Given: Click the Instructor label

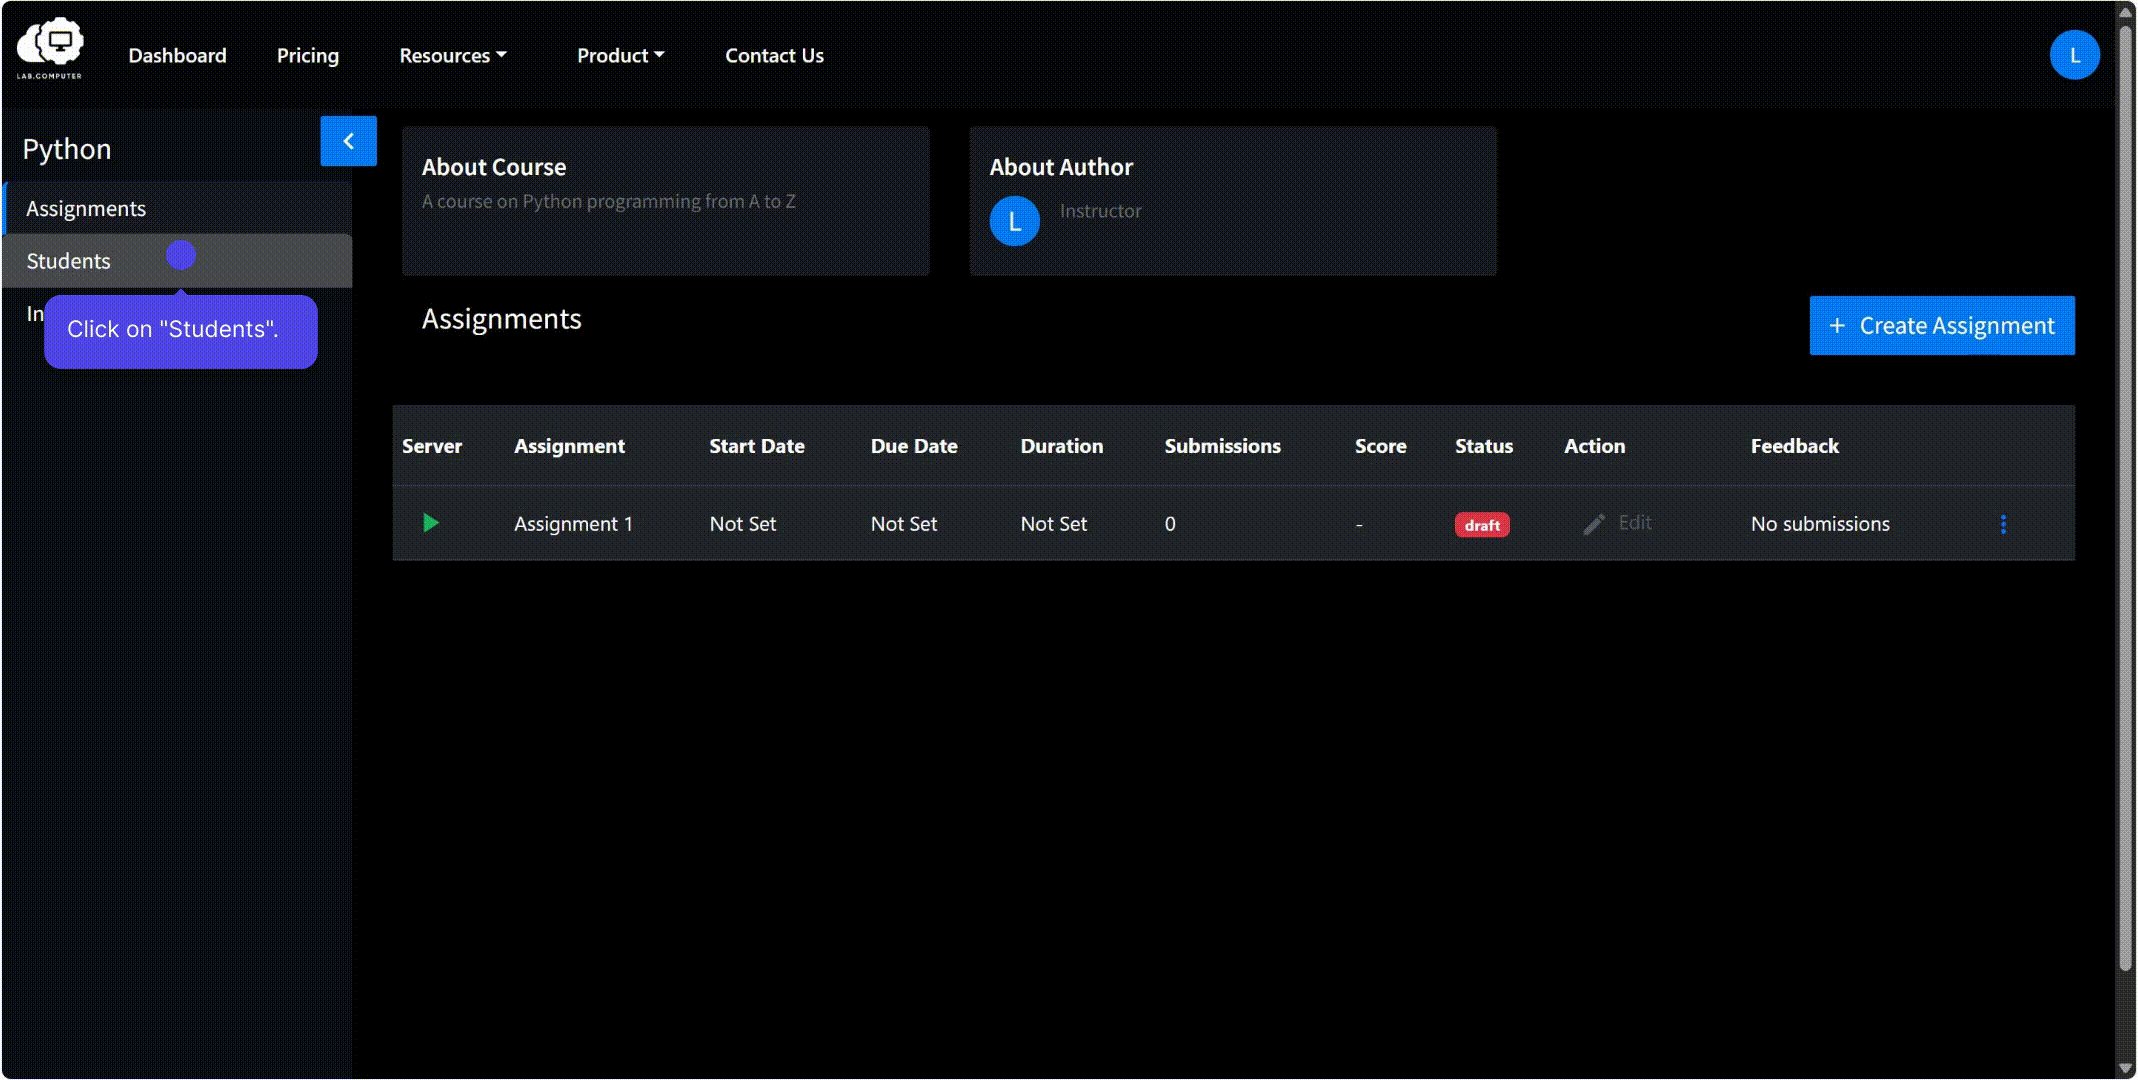Looking at the screenshot, I should 1100,211.
